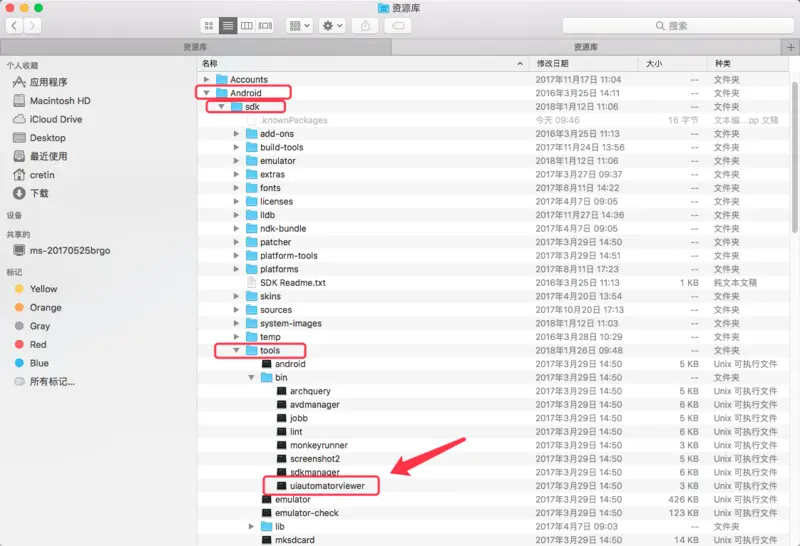Click the edit tags toolbar button
The height and width of the screenshot is (546, 800).
click(x=398, y=26)
